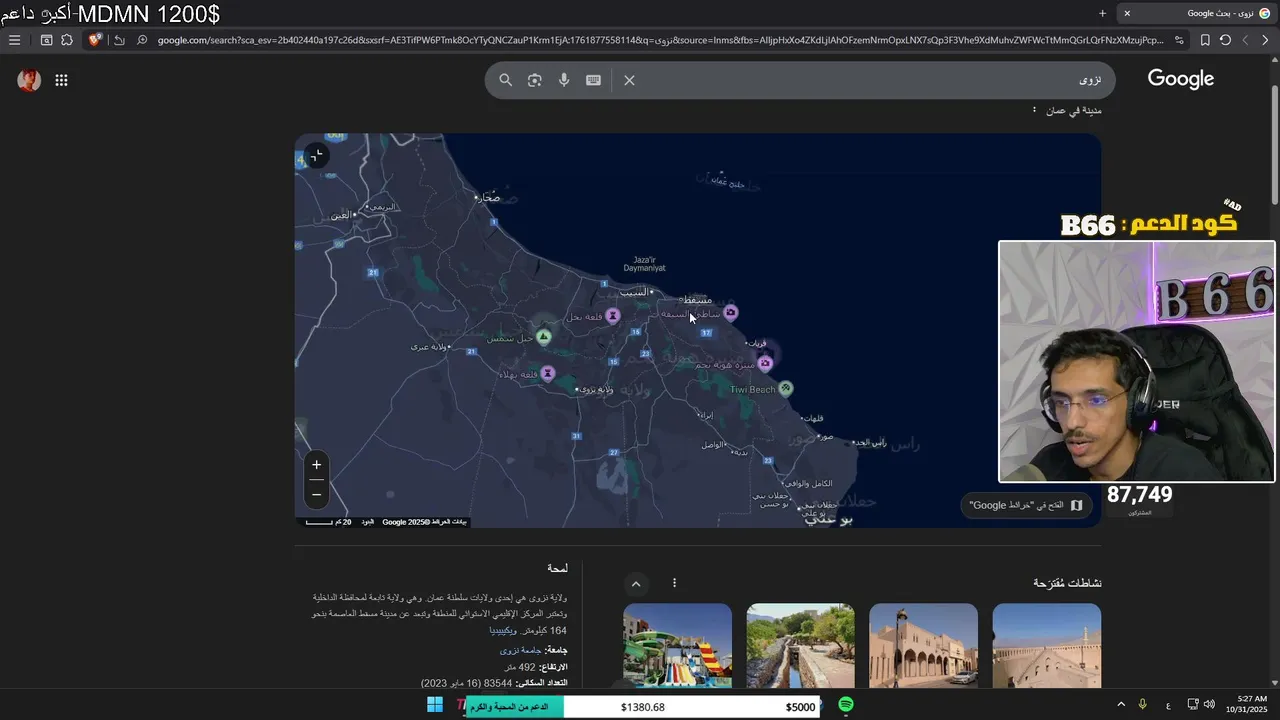The height and width of the screenshot is (720, 1280).
Task: Open suggested activities three-dot menu
Action: tap(674, 583)
